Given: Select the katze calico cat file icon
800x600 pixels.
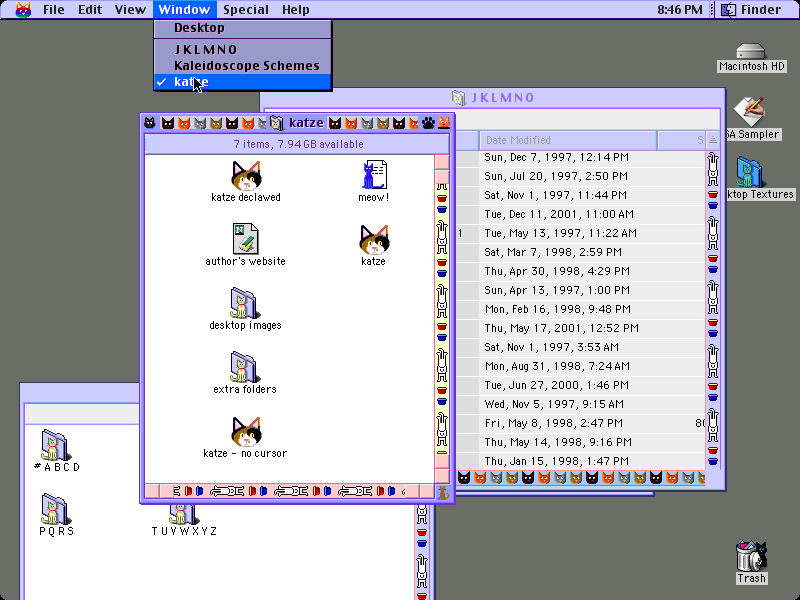Looking at the screenshot, I should pyautogui.click(x=374, y=239).
